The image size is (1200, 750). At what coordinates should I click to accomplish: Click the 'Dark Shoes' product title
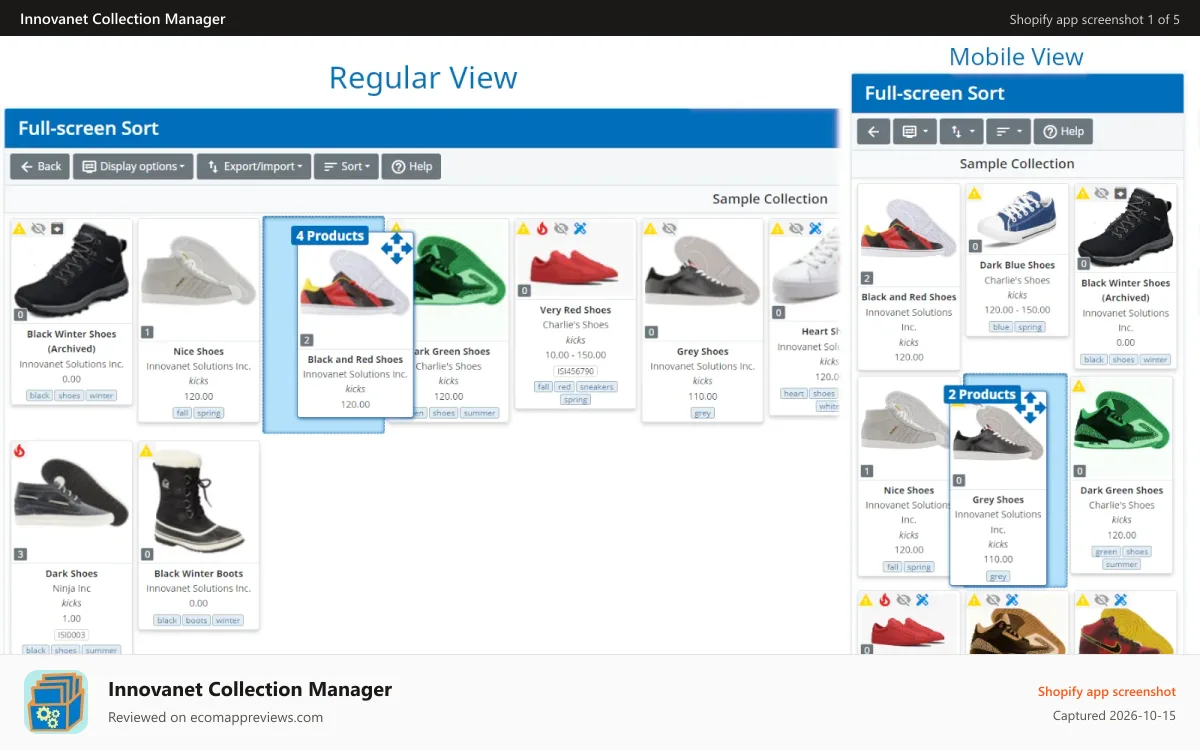pyautogui.click(x=72, y=574)
